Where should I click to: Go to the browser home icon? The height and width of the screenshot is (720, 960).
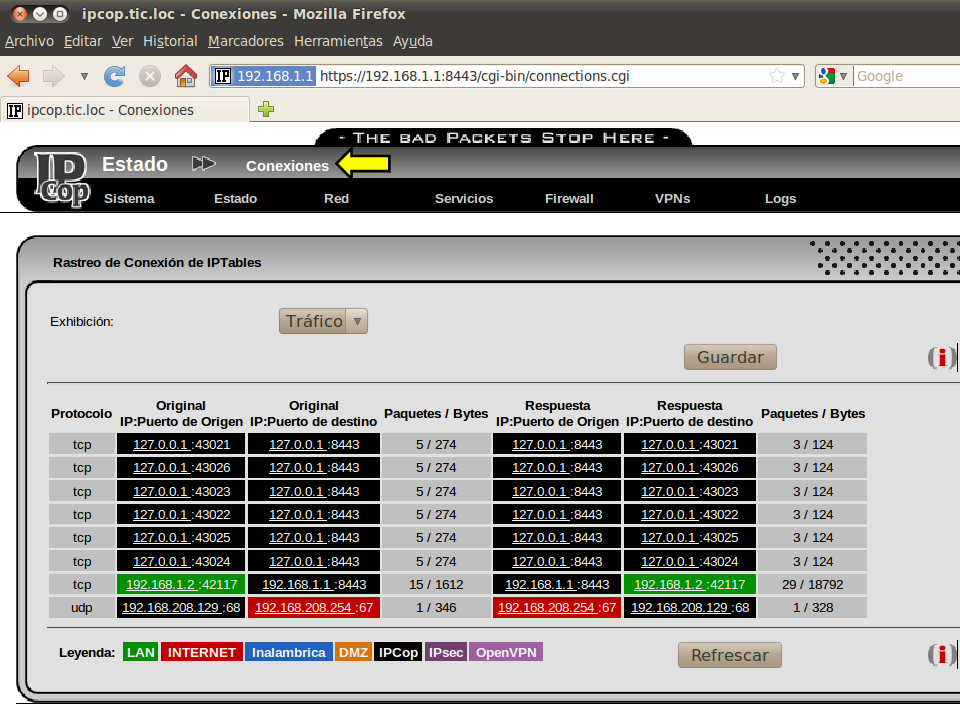[185, 76]
